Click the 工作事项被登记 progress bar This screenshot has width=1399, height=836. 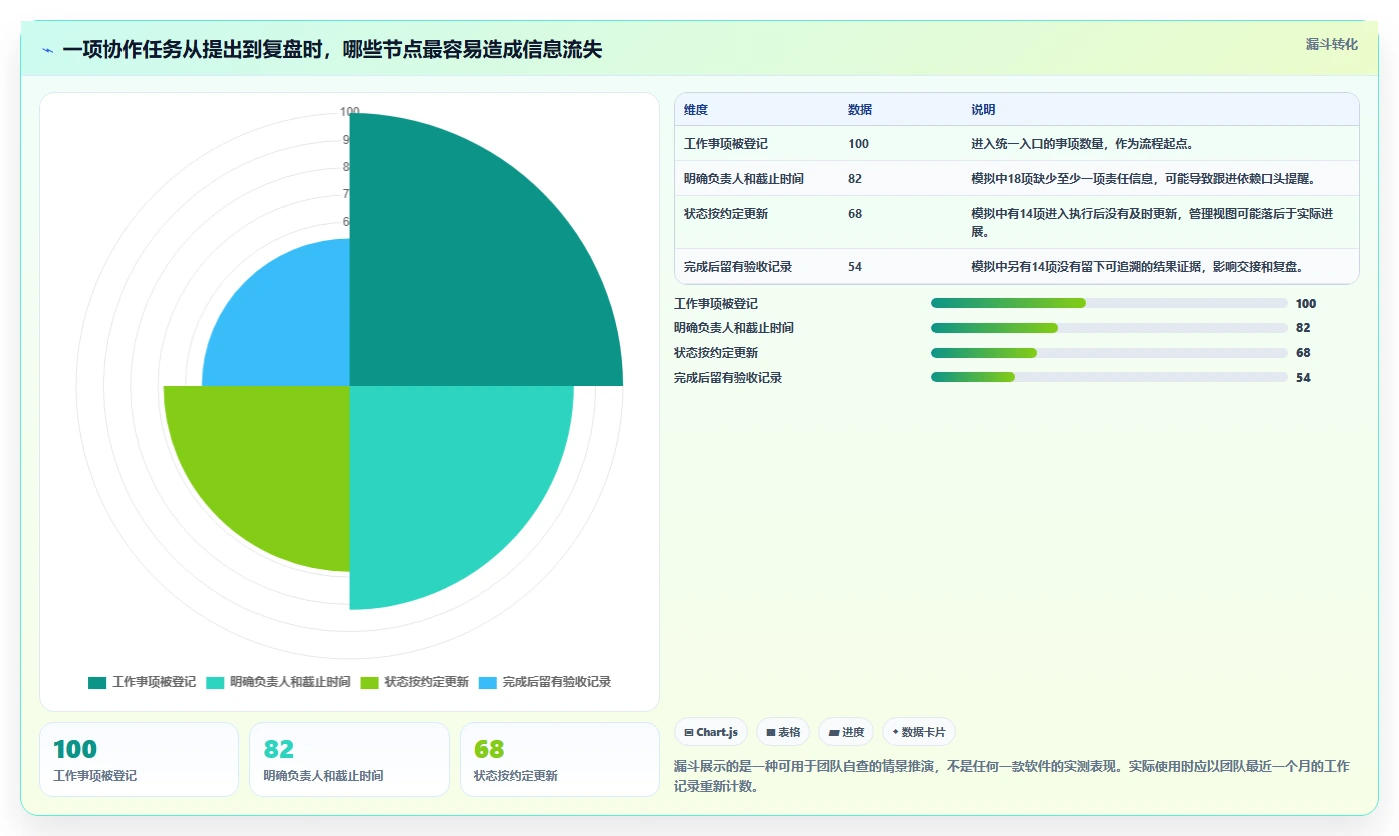(1109, 303)
